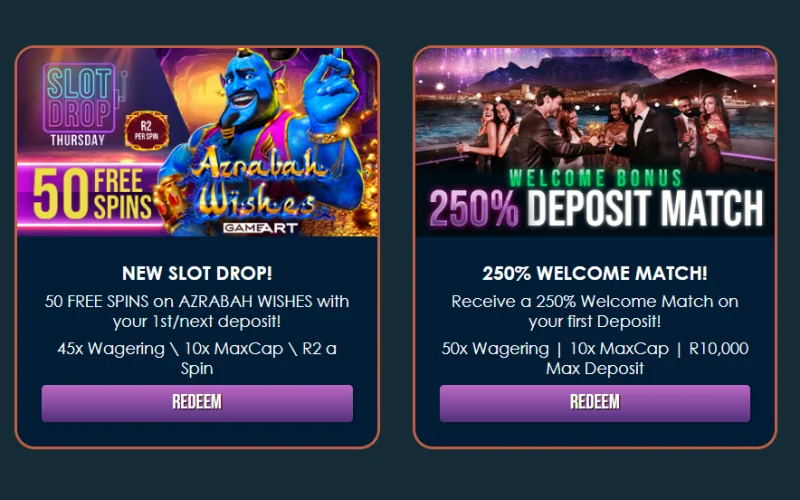Click the 50x Wagering terms text

tap(595, 359)
